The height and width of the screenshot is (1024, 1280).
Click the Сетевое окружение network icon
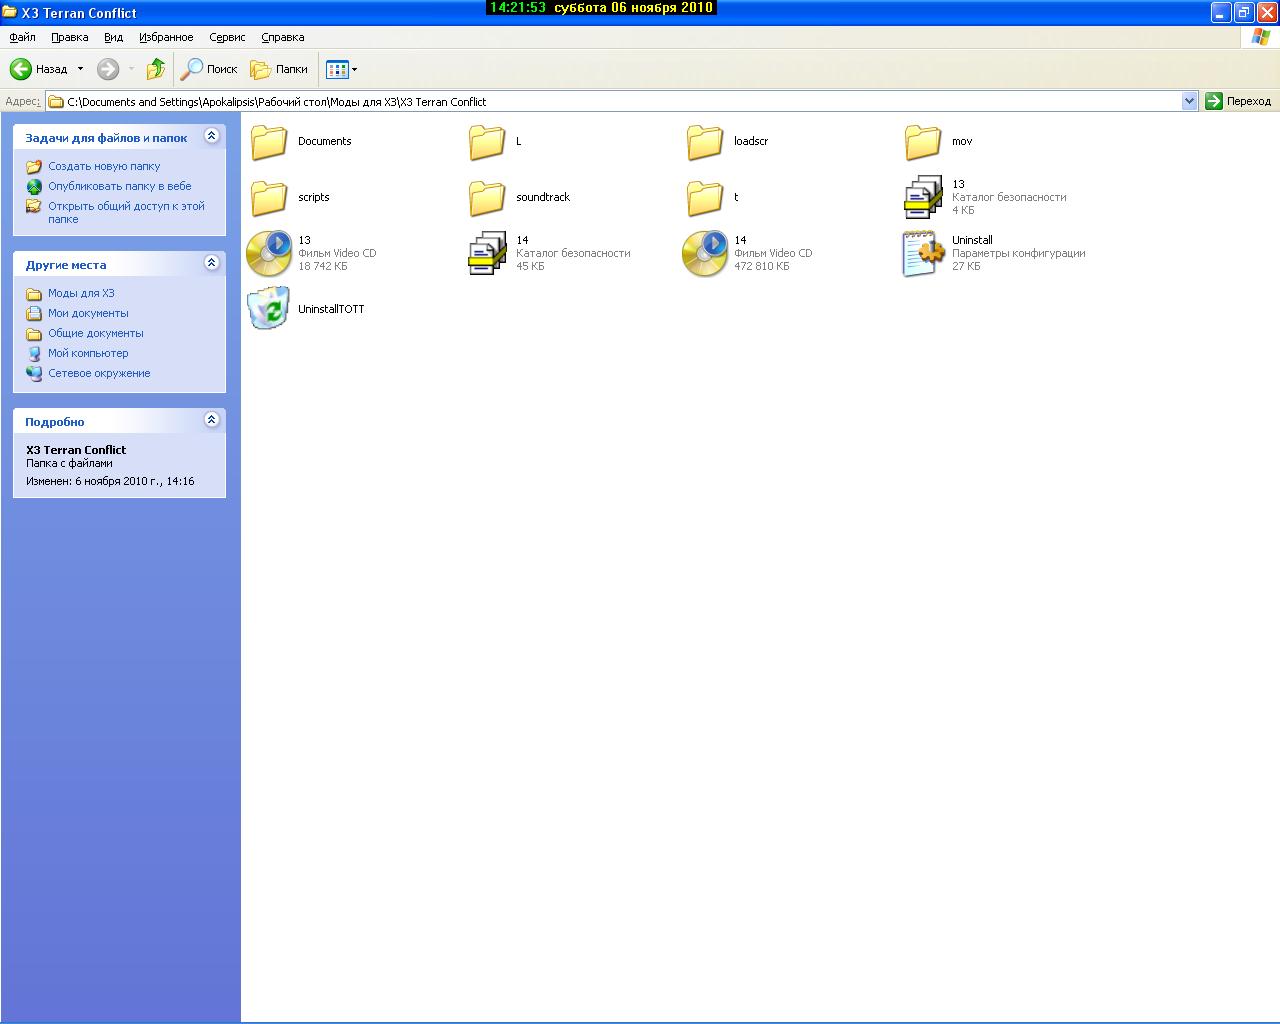[x=34, y=374]
